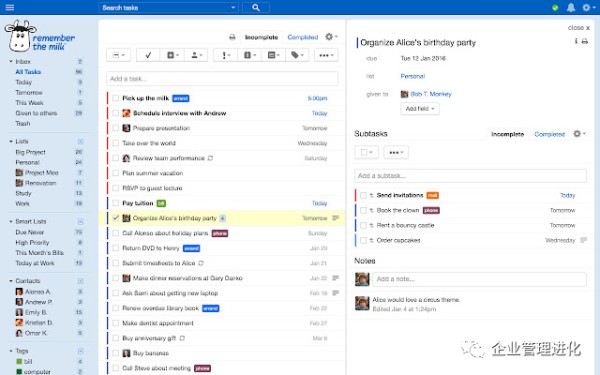This screenshot has height=375, width=600.
Task: Check the Book the clown subtask
Action: point(363,210)
